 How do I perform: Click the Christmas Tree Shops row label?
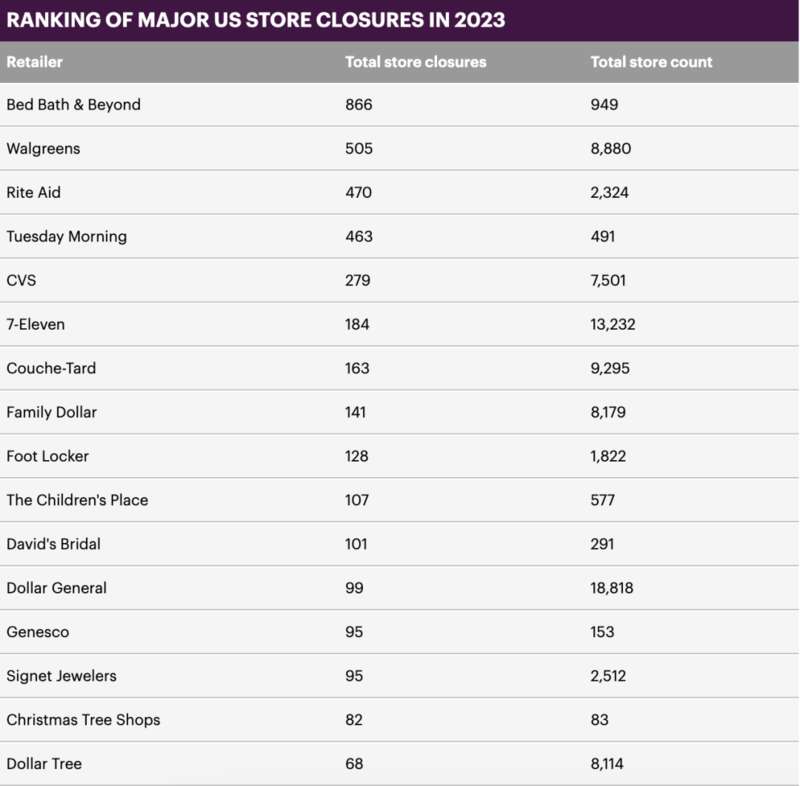pyautogui.click(x=83, y=721)
